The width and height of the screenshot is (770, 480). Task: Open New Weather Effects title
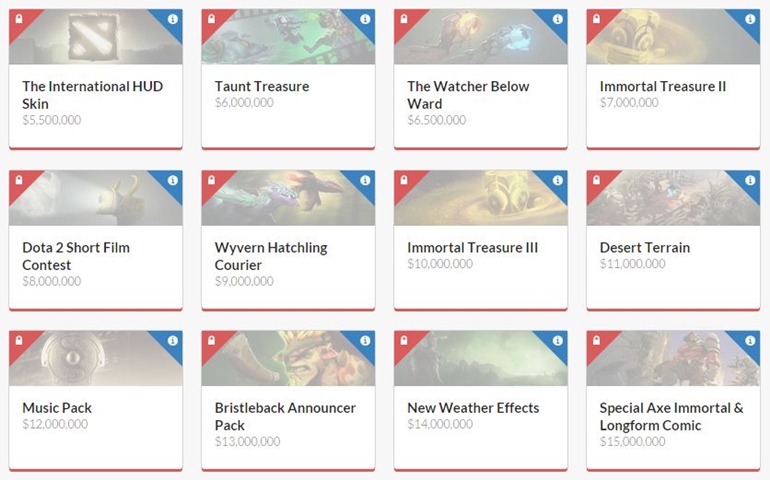(x=473, y=408)
